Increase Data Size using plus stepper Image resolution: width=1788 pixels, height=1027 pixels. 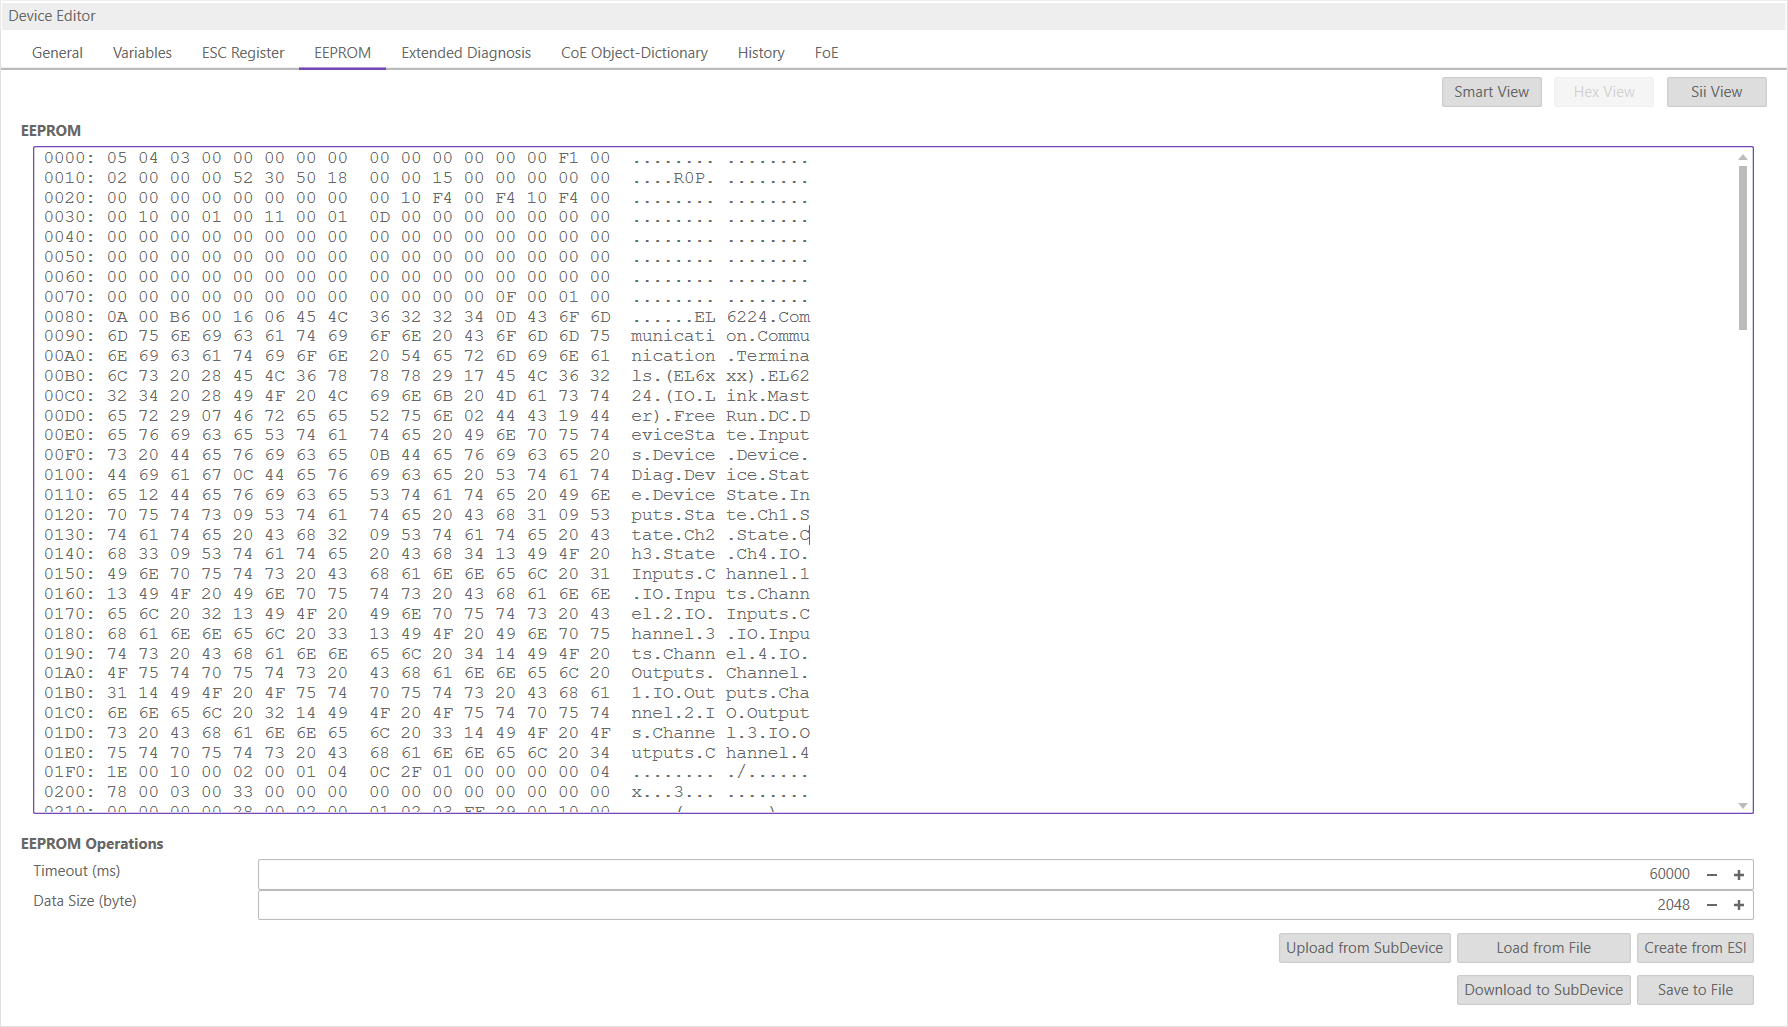pos(1739,905)
